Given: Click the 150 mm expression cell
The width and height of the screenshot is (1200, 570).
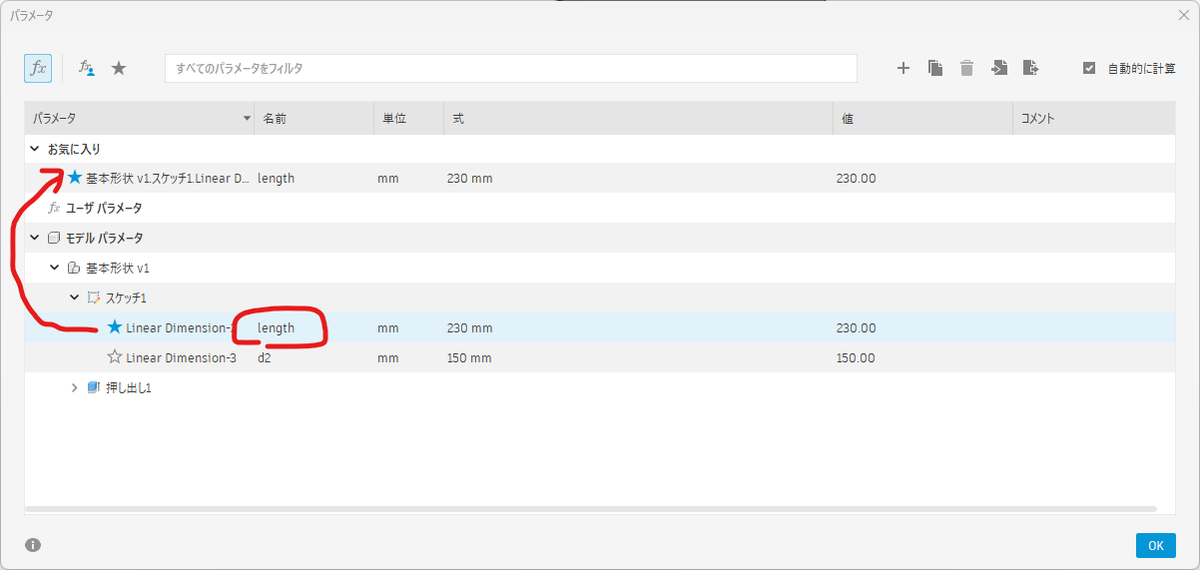Looking at the screenshot, I should click(469, 358).
